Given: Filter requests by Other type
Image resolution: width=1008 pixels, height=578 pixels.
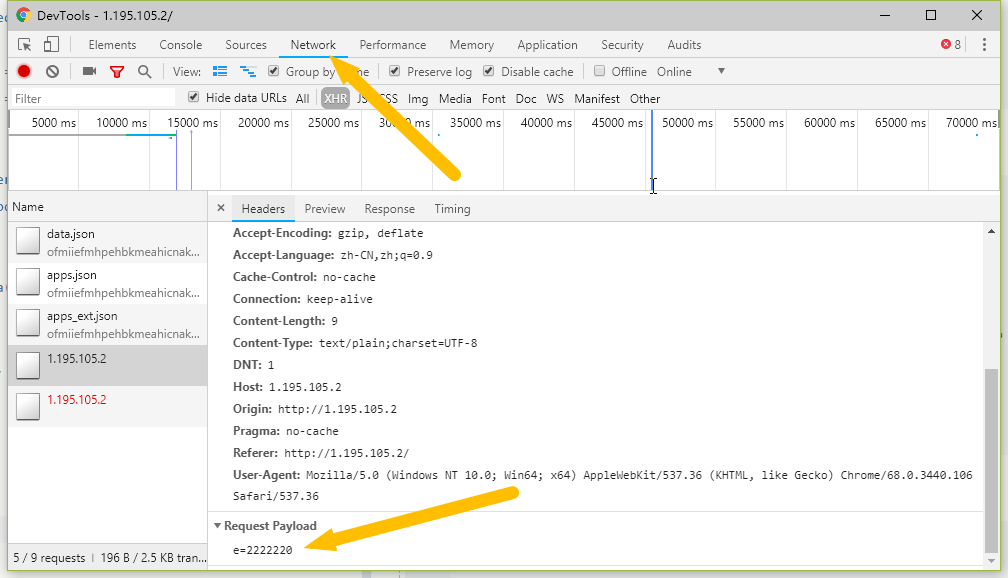Looking at the screenshot, I should pos(645,98).
